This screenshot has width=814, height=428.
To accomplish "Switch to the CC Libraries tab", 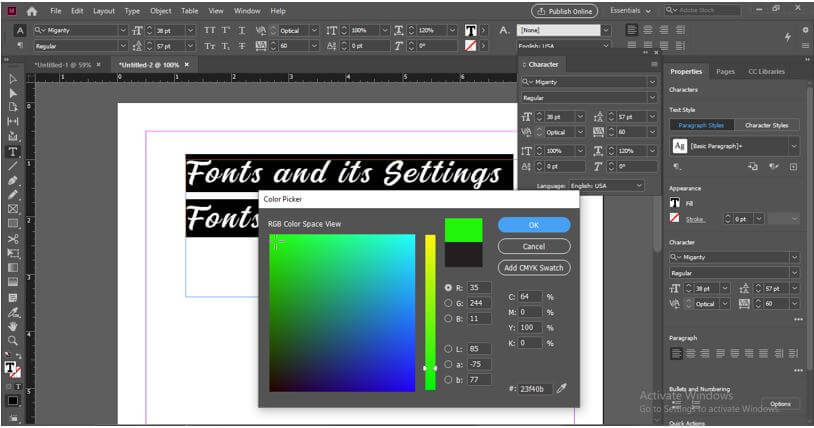I will [764, 72].
